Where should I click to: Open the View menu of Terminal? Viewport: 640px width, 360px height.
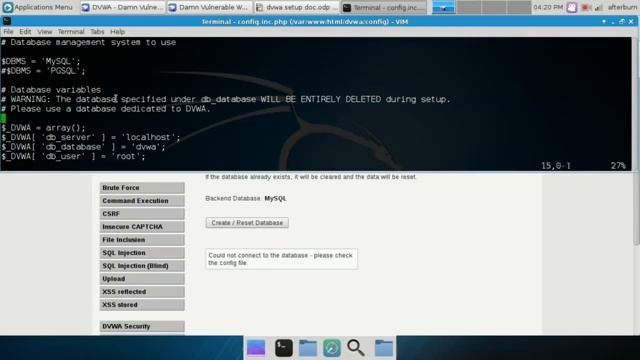coord(44,31)
